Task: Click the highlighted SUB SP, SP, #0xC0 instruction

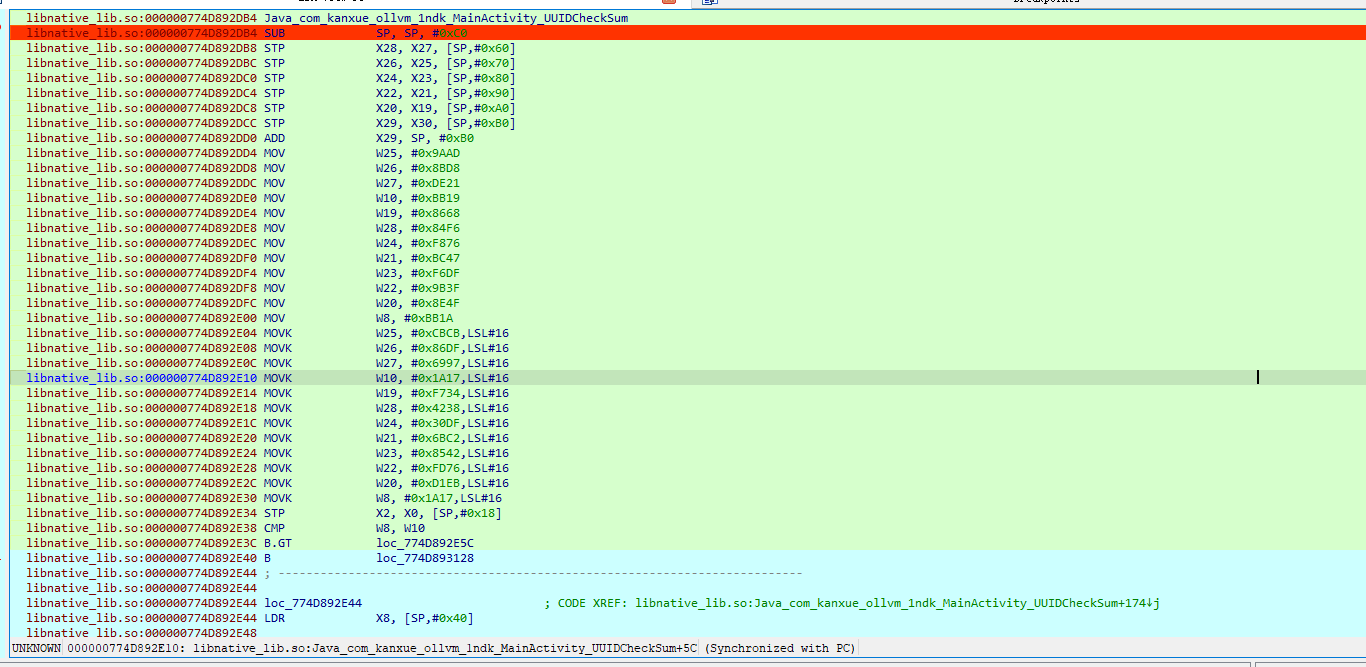Action: (x=687, y=33)
